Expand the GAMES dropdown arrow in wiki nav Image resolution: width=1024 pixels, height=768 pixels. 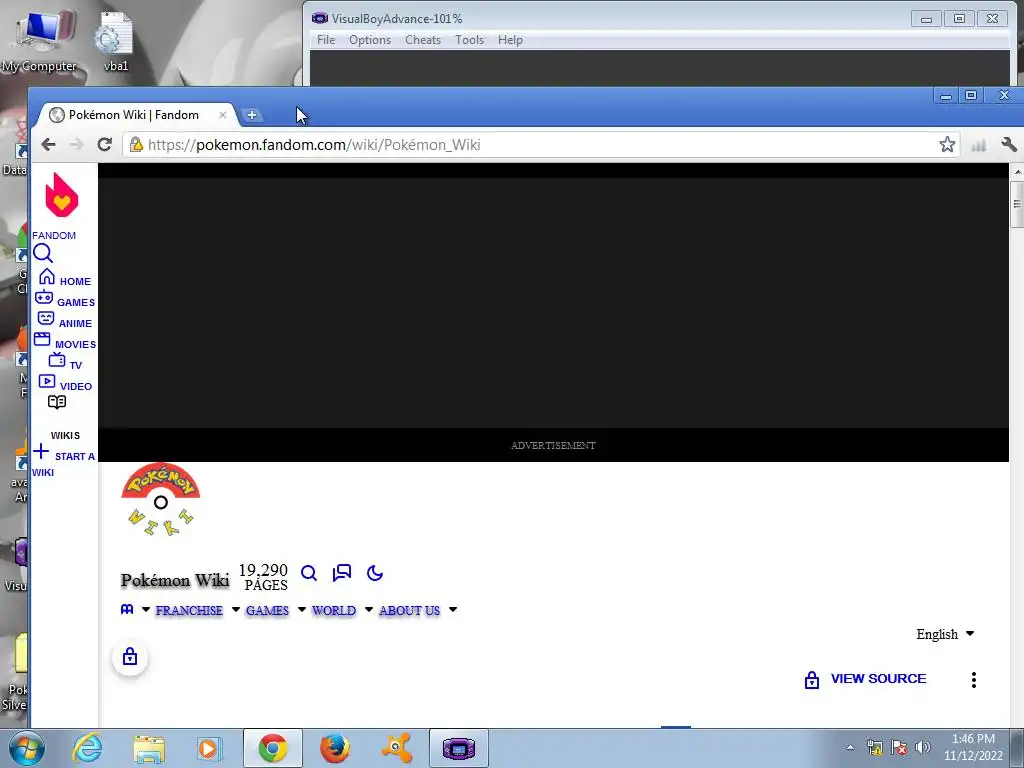point(302,610)
